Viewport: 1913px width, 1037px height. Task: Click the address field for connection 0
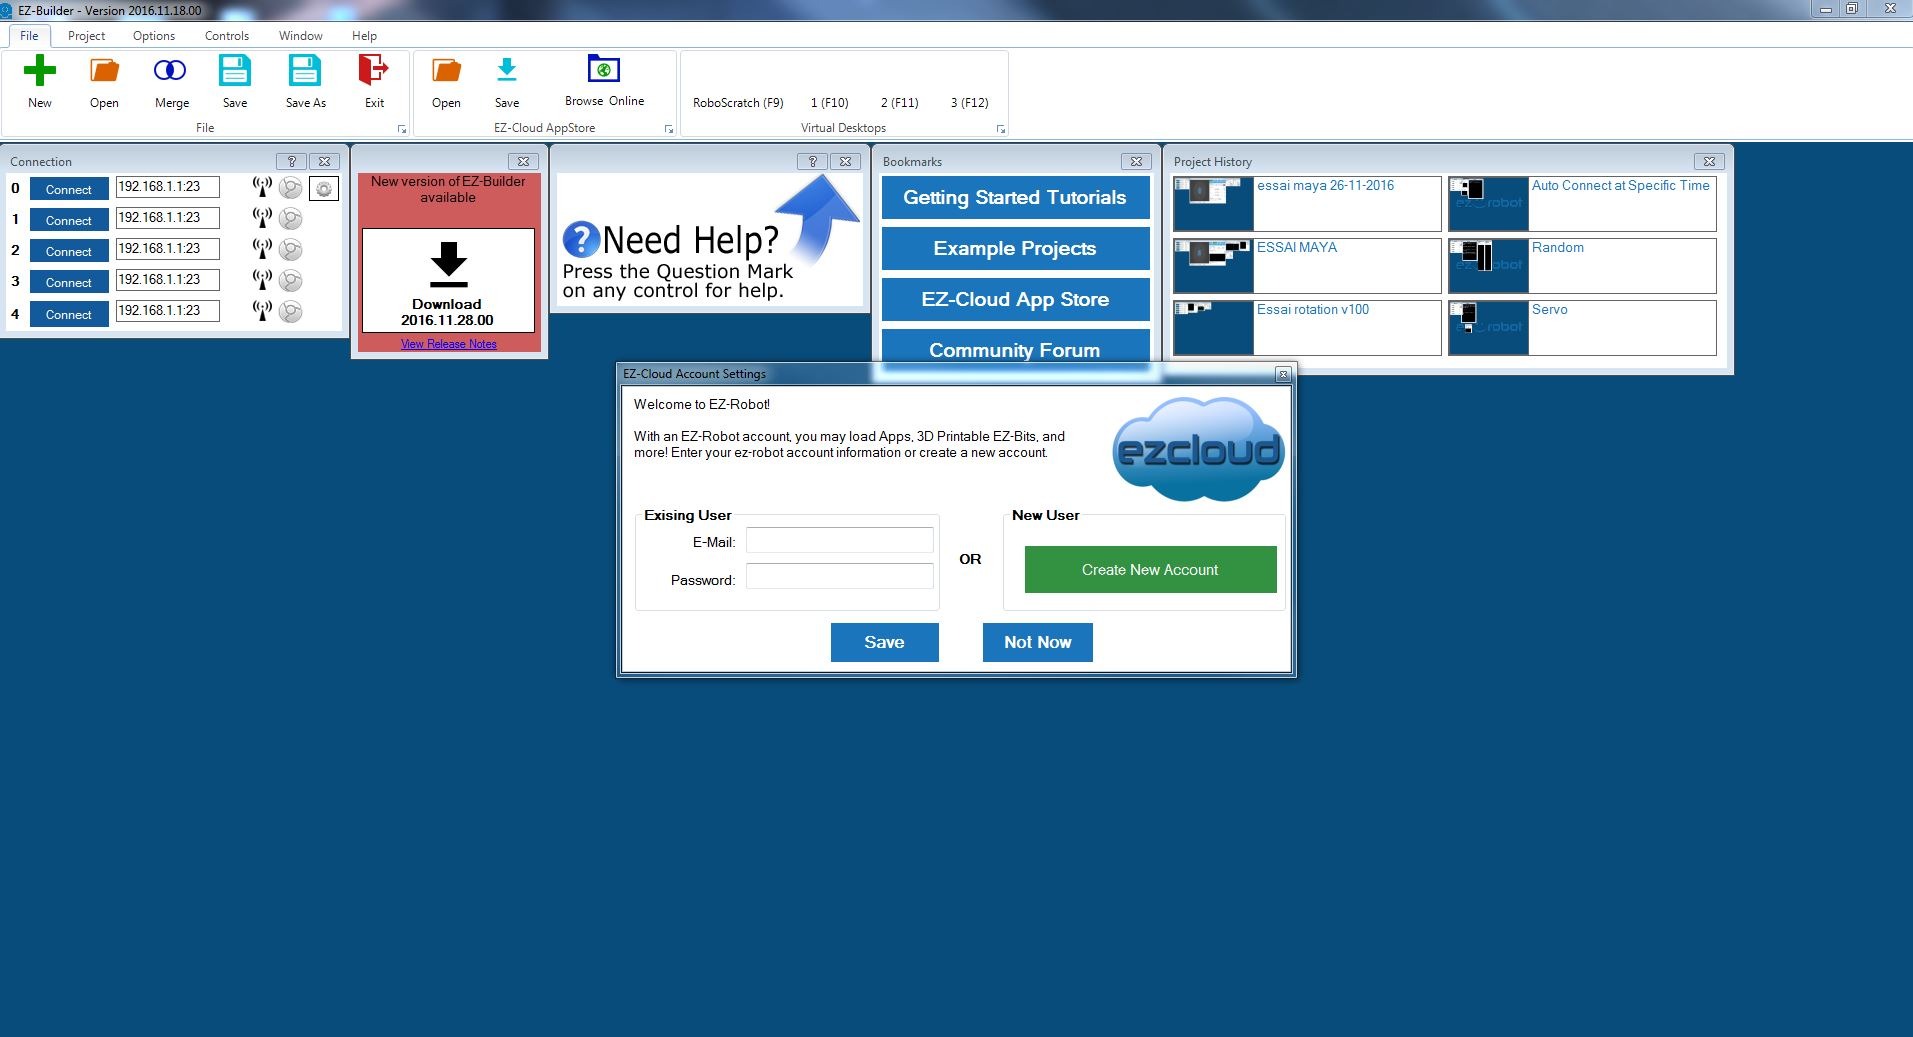coord(167,187)
